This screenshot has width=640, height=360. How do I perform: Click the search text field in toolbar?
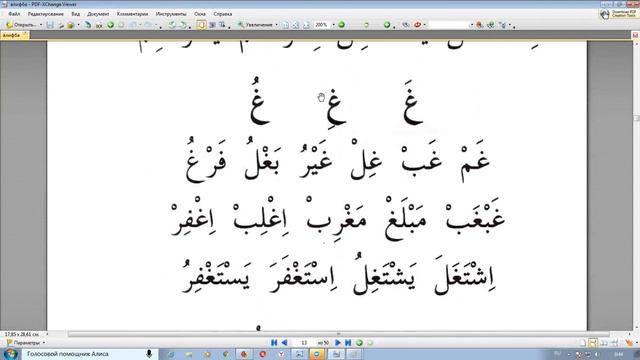pos(449,25)
